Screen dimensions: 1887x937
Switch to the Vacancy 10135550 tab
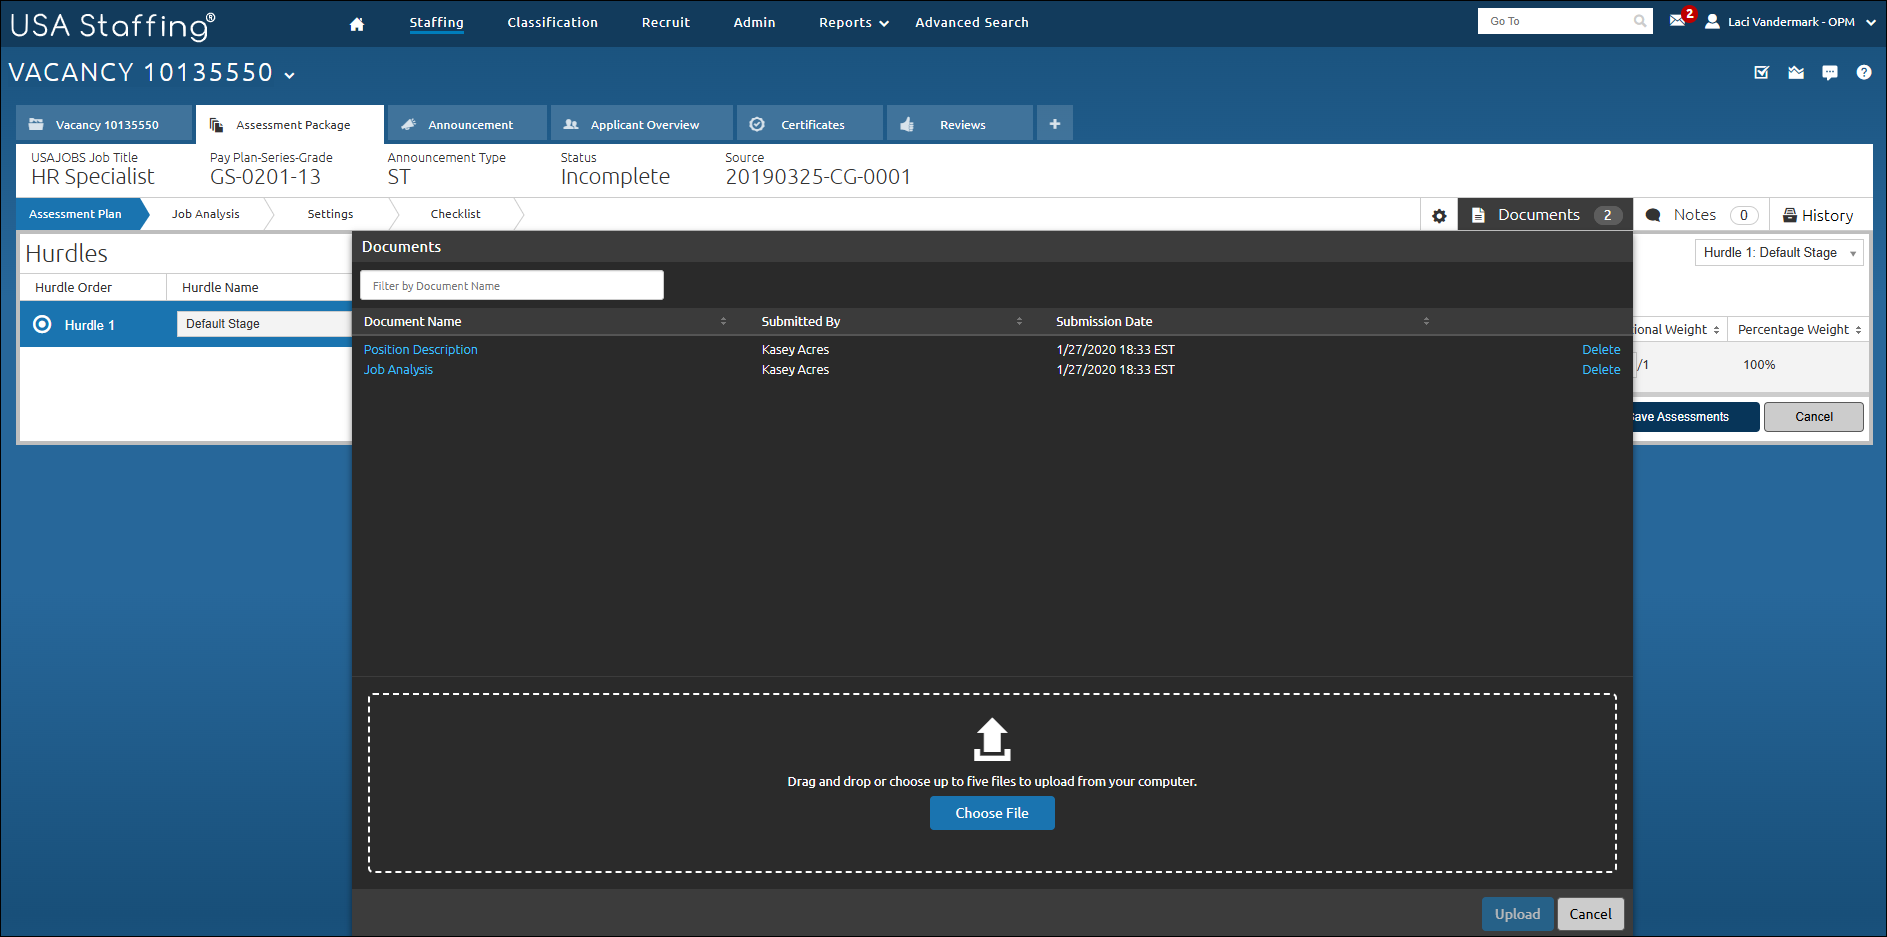(x=104, y=124)
